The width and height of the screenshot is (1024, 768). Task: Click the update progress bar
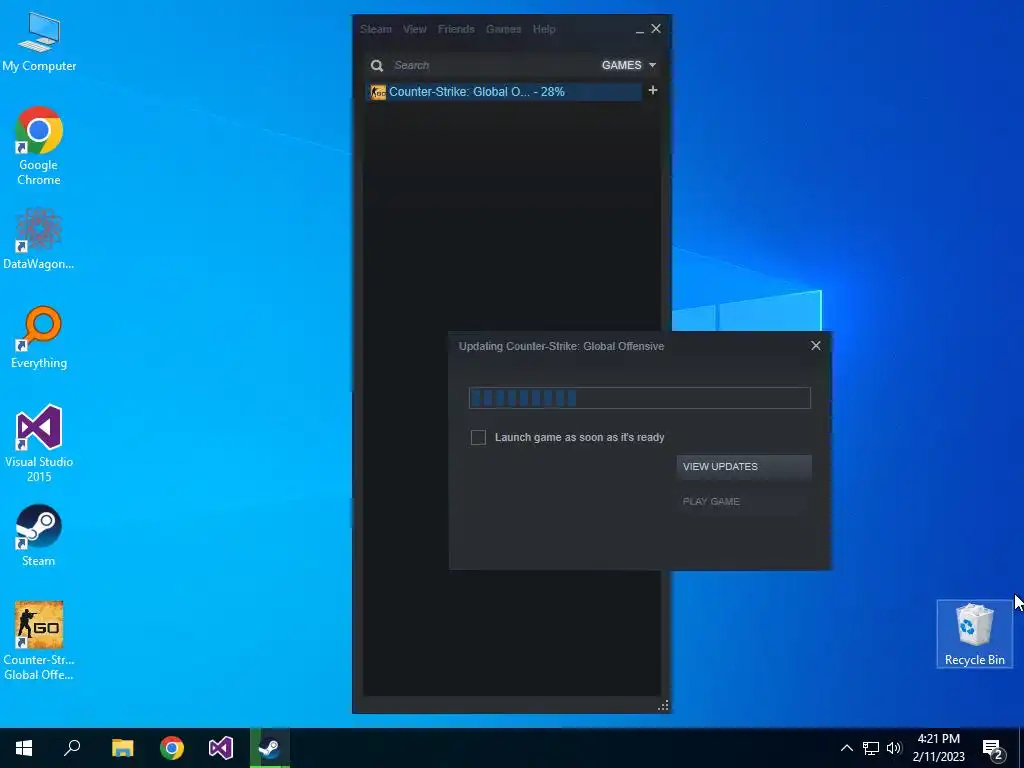(639, 398)
